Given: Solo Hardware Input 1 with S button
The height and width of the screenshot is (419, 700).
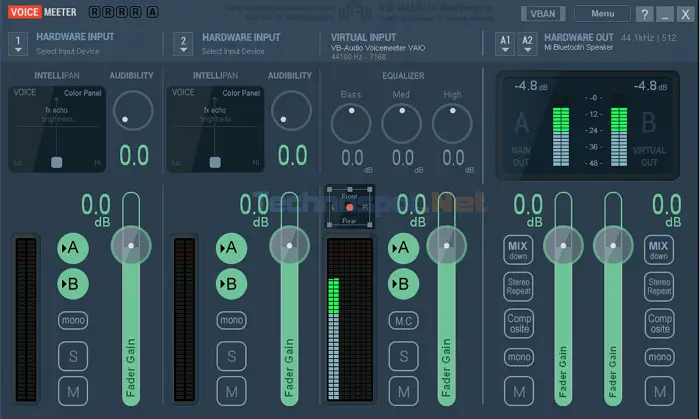Looking at the screenshot, I should coord(73,356).
